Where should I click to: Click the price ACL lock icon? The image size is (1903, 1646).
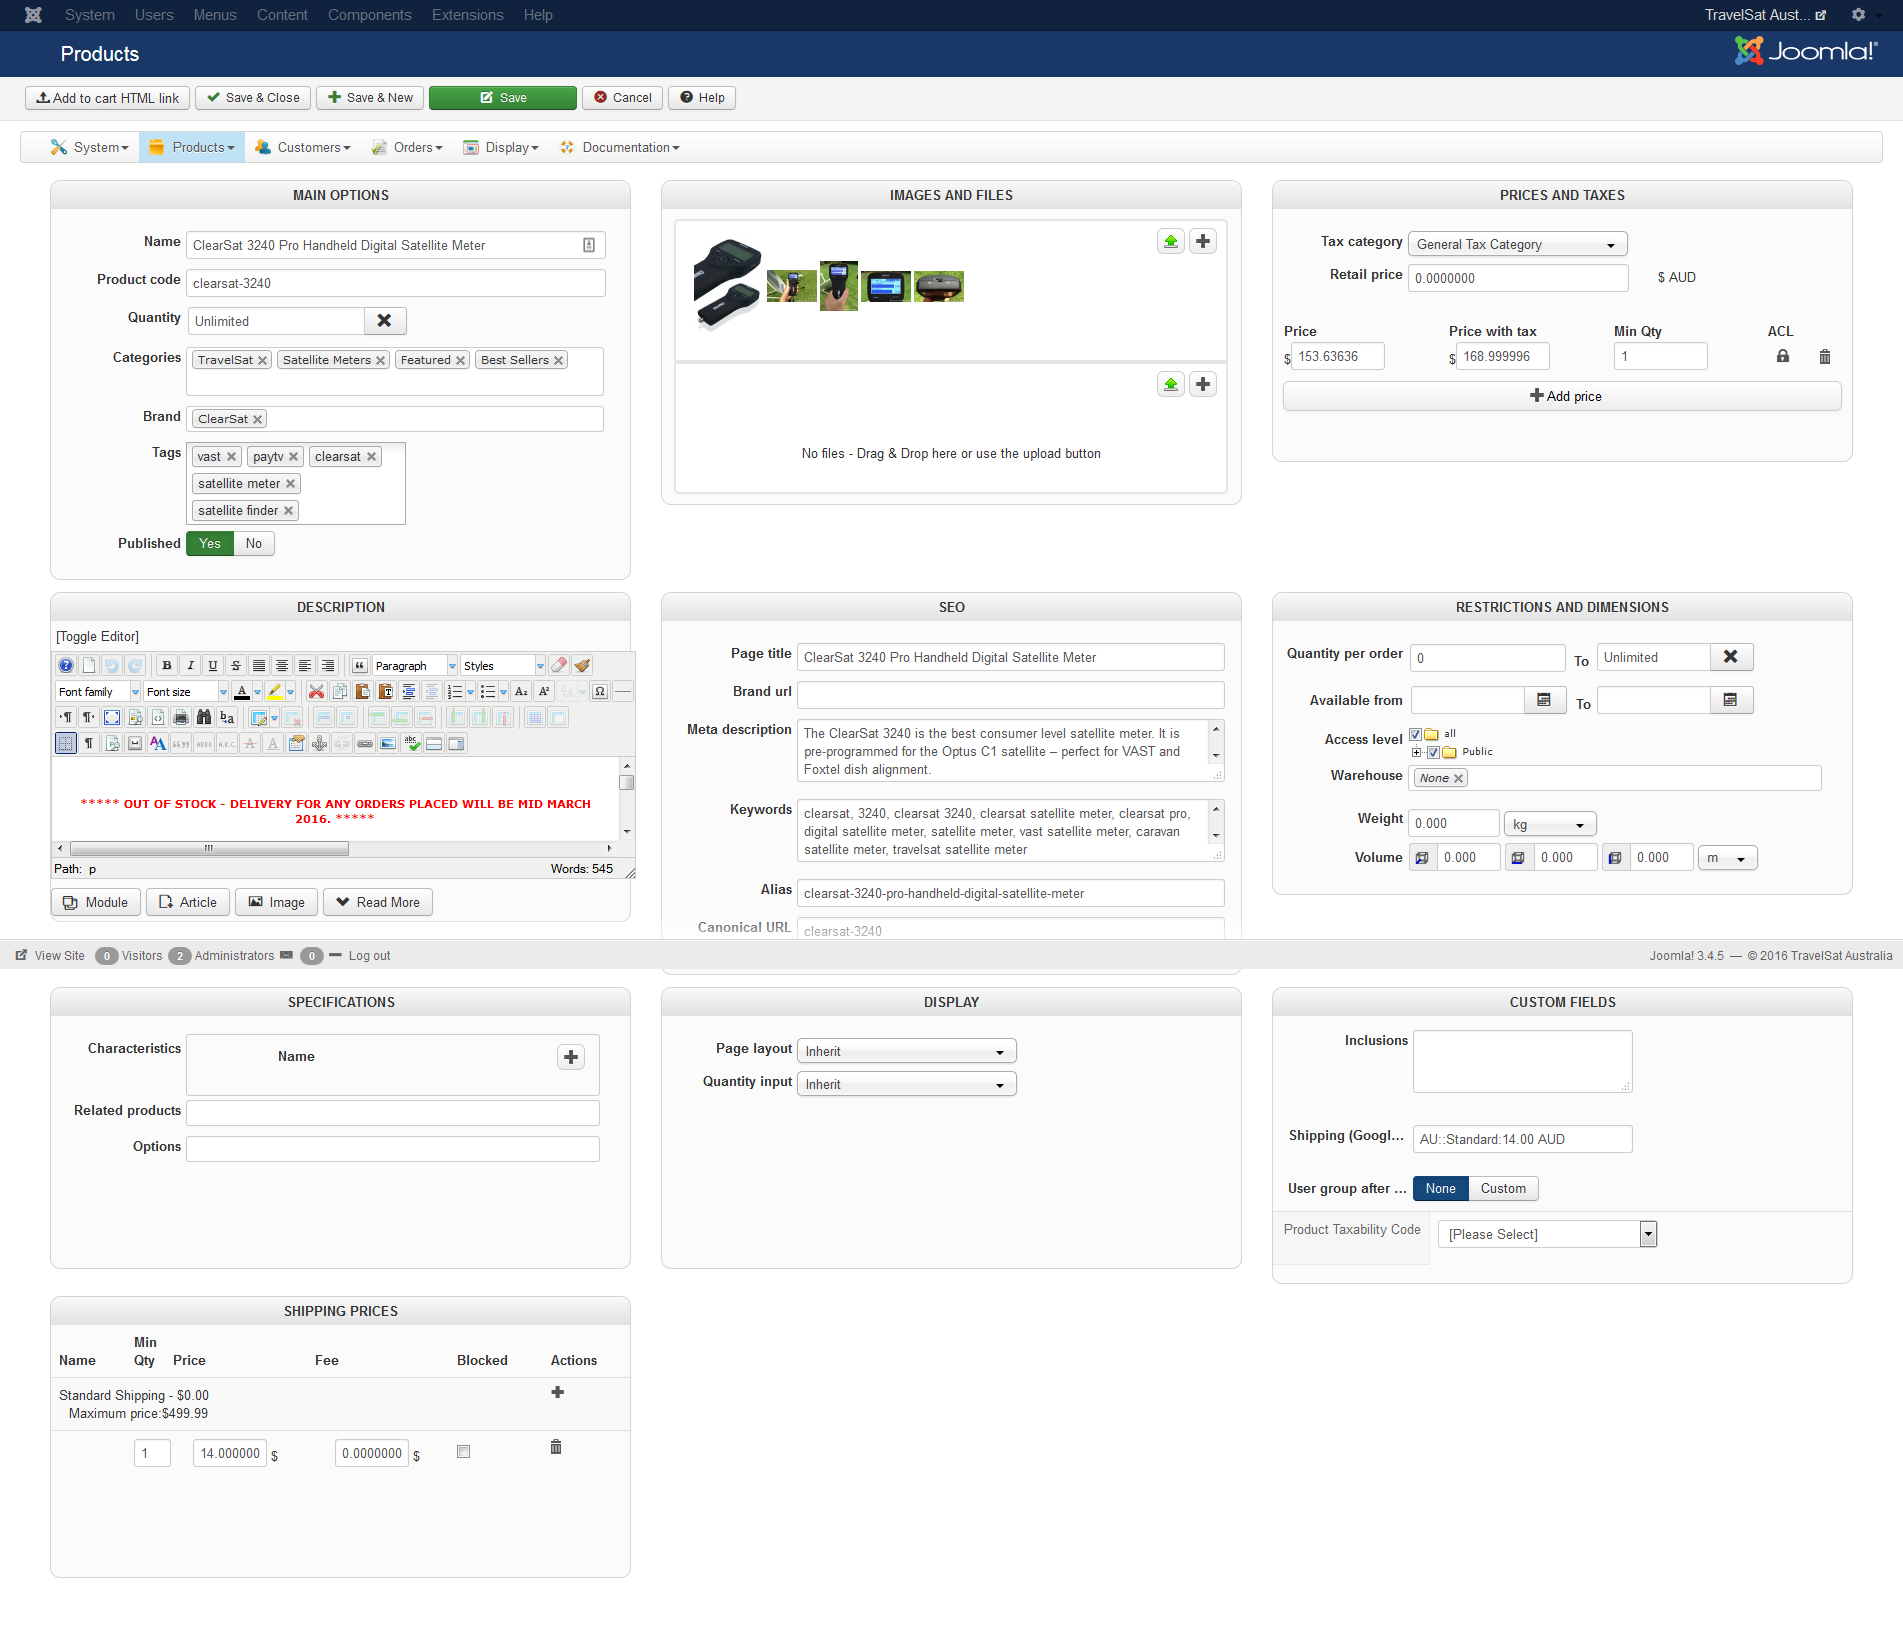(1783, 357)
